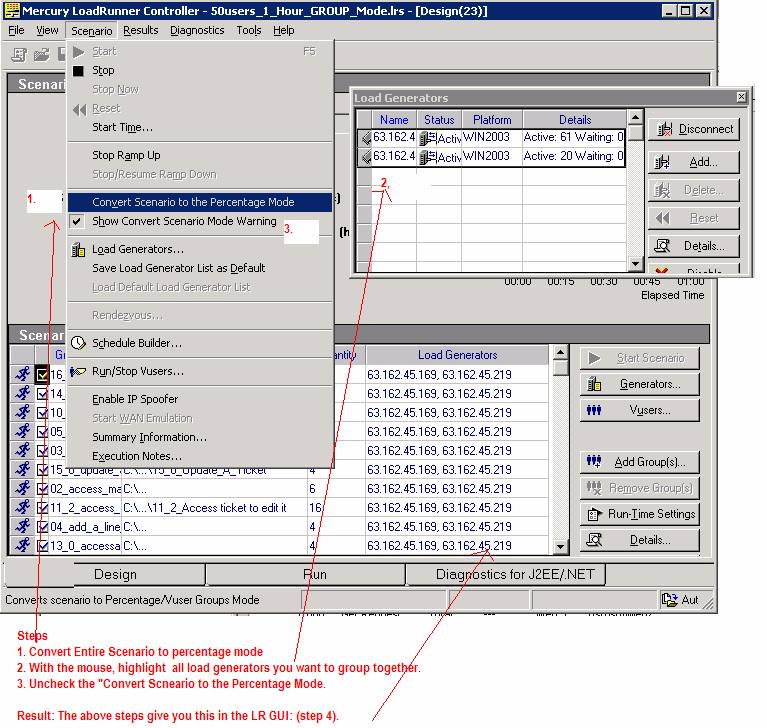Close the Load Generators dialog
Screen dimensions: 767x728
742,97
